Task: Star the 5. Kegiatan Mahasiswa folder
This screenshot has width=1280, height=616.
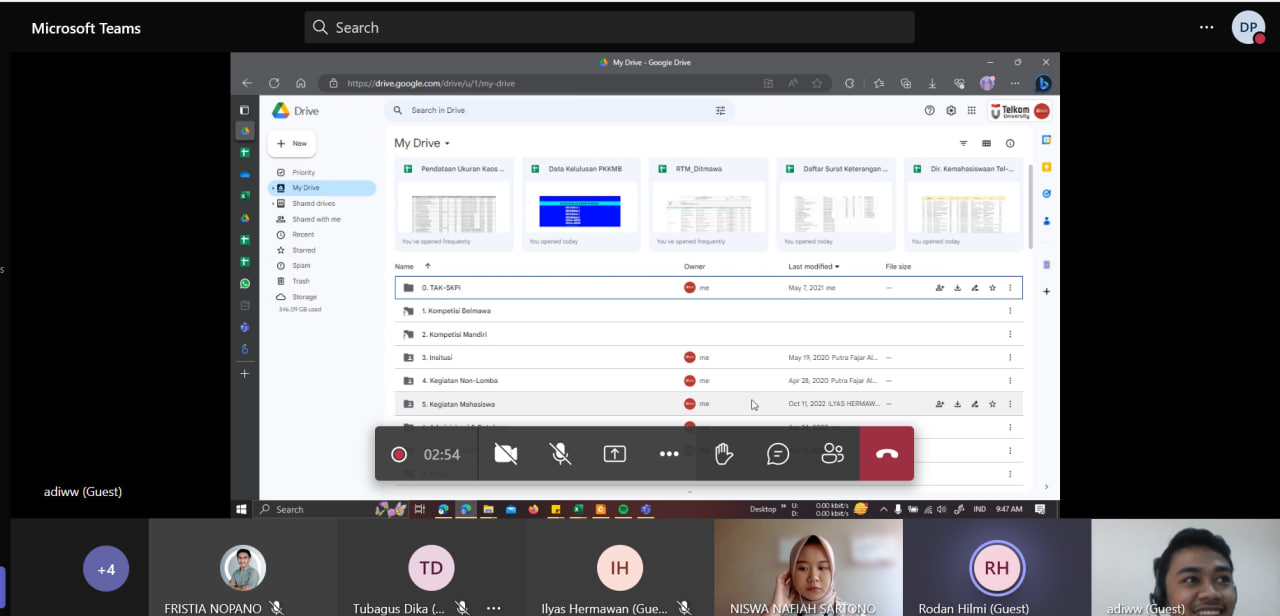Action: click(992, 404)
